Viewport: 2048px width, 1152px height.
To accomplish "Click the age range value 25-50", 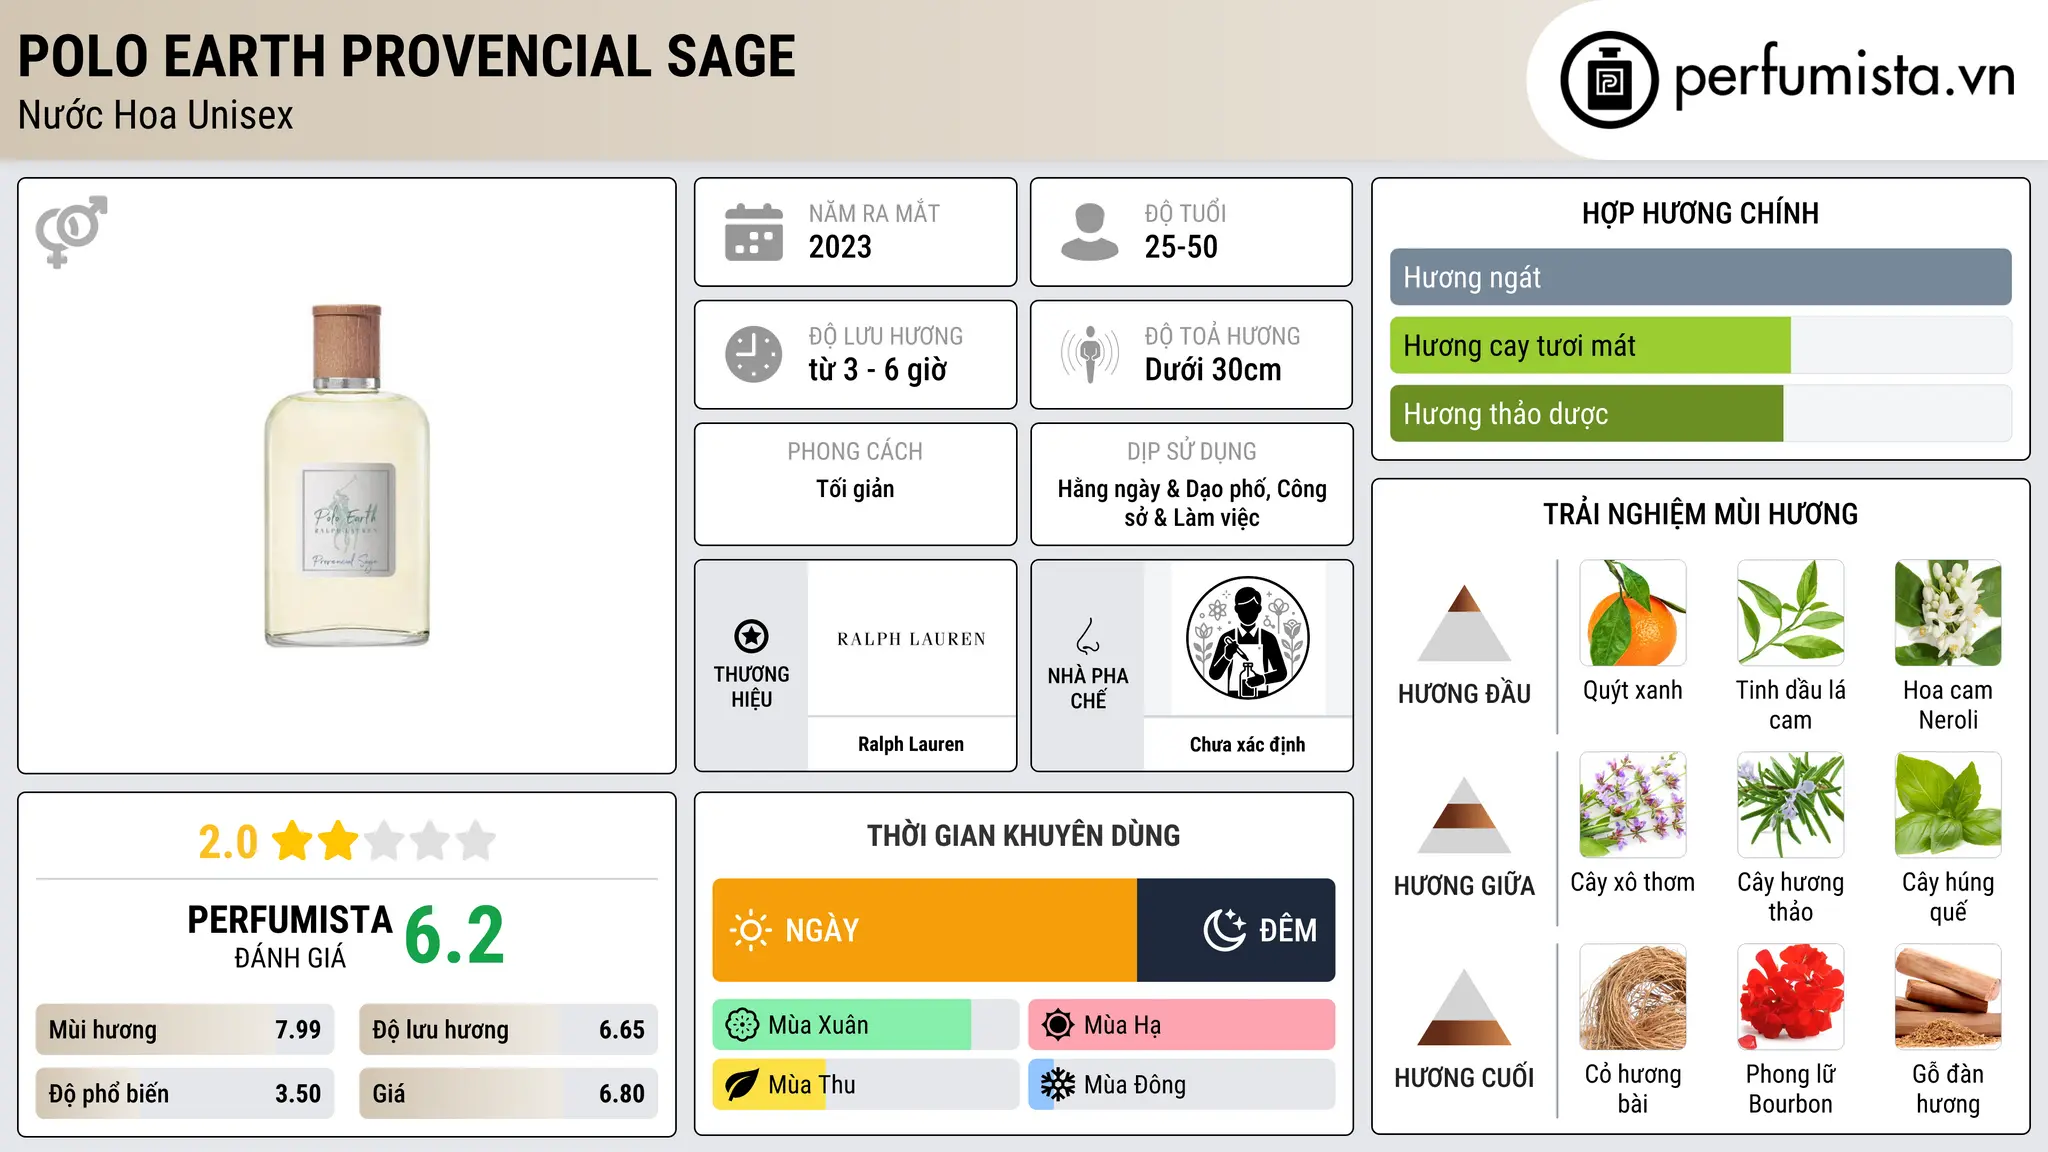I will 1181,247.
